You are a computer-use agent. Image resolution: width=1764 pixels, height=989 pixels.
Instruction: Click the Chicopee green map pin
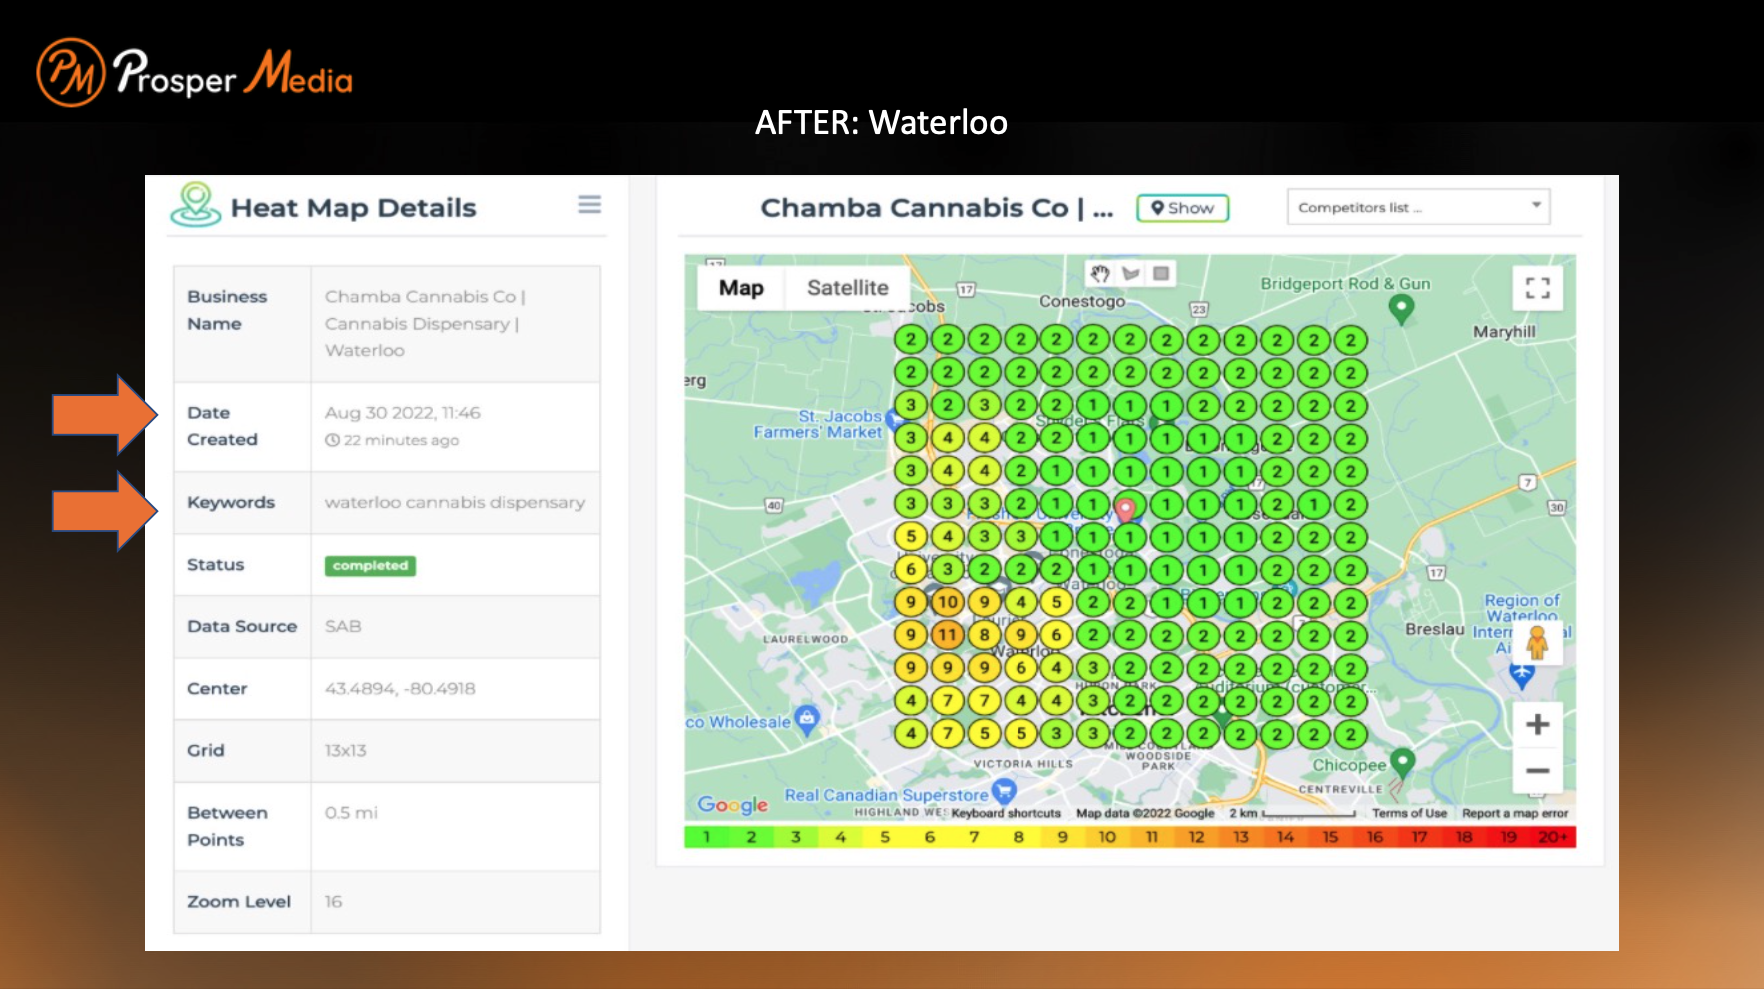coord(1403,763)
